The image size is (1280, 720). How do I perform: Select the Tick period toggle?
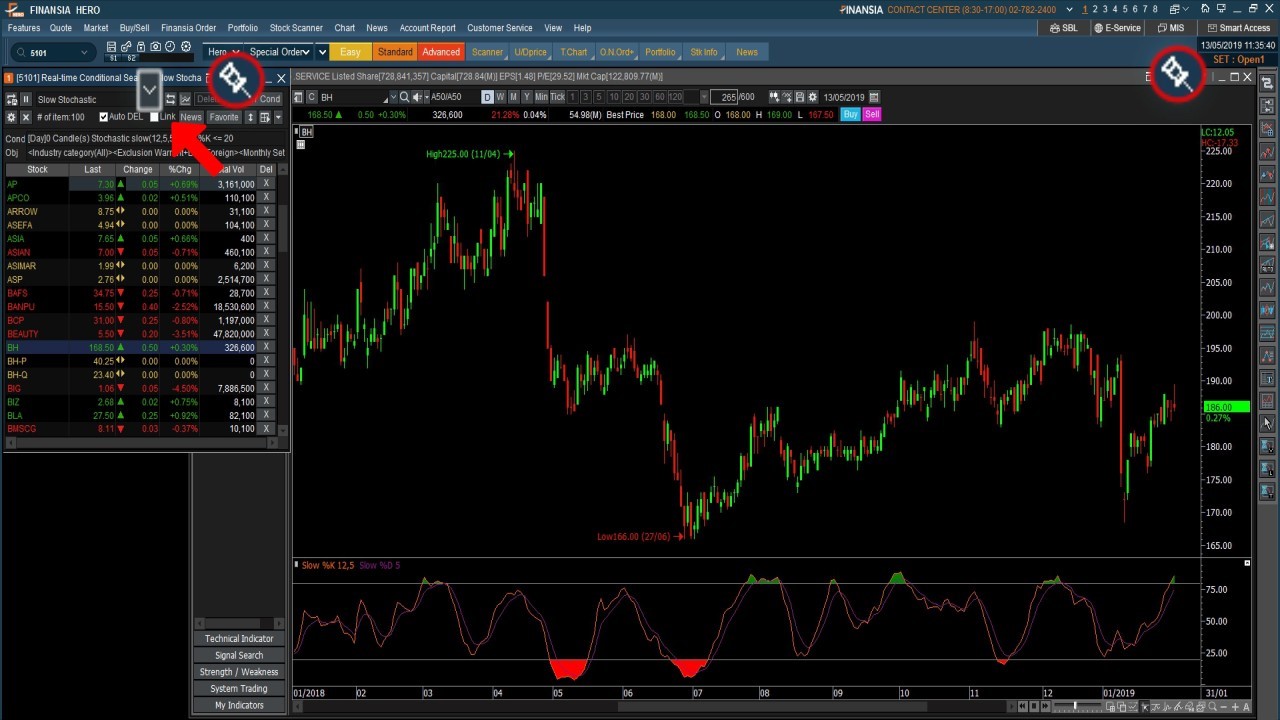[x=557, y=97]
